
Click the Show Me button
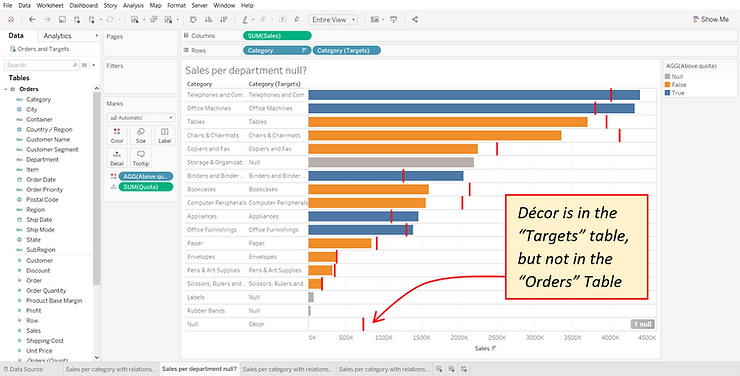pos(711,19)
